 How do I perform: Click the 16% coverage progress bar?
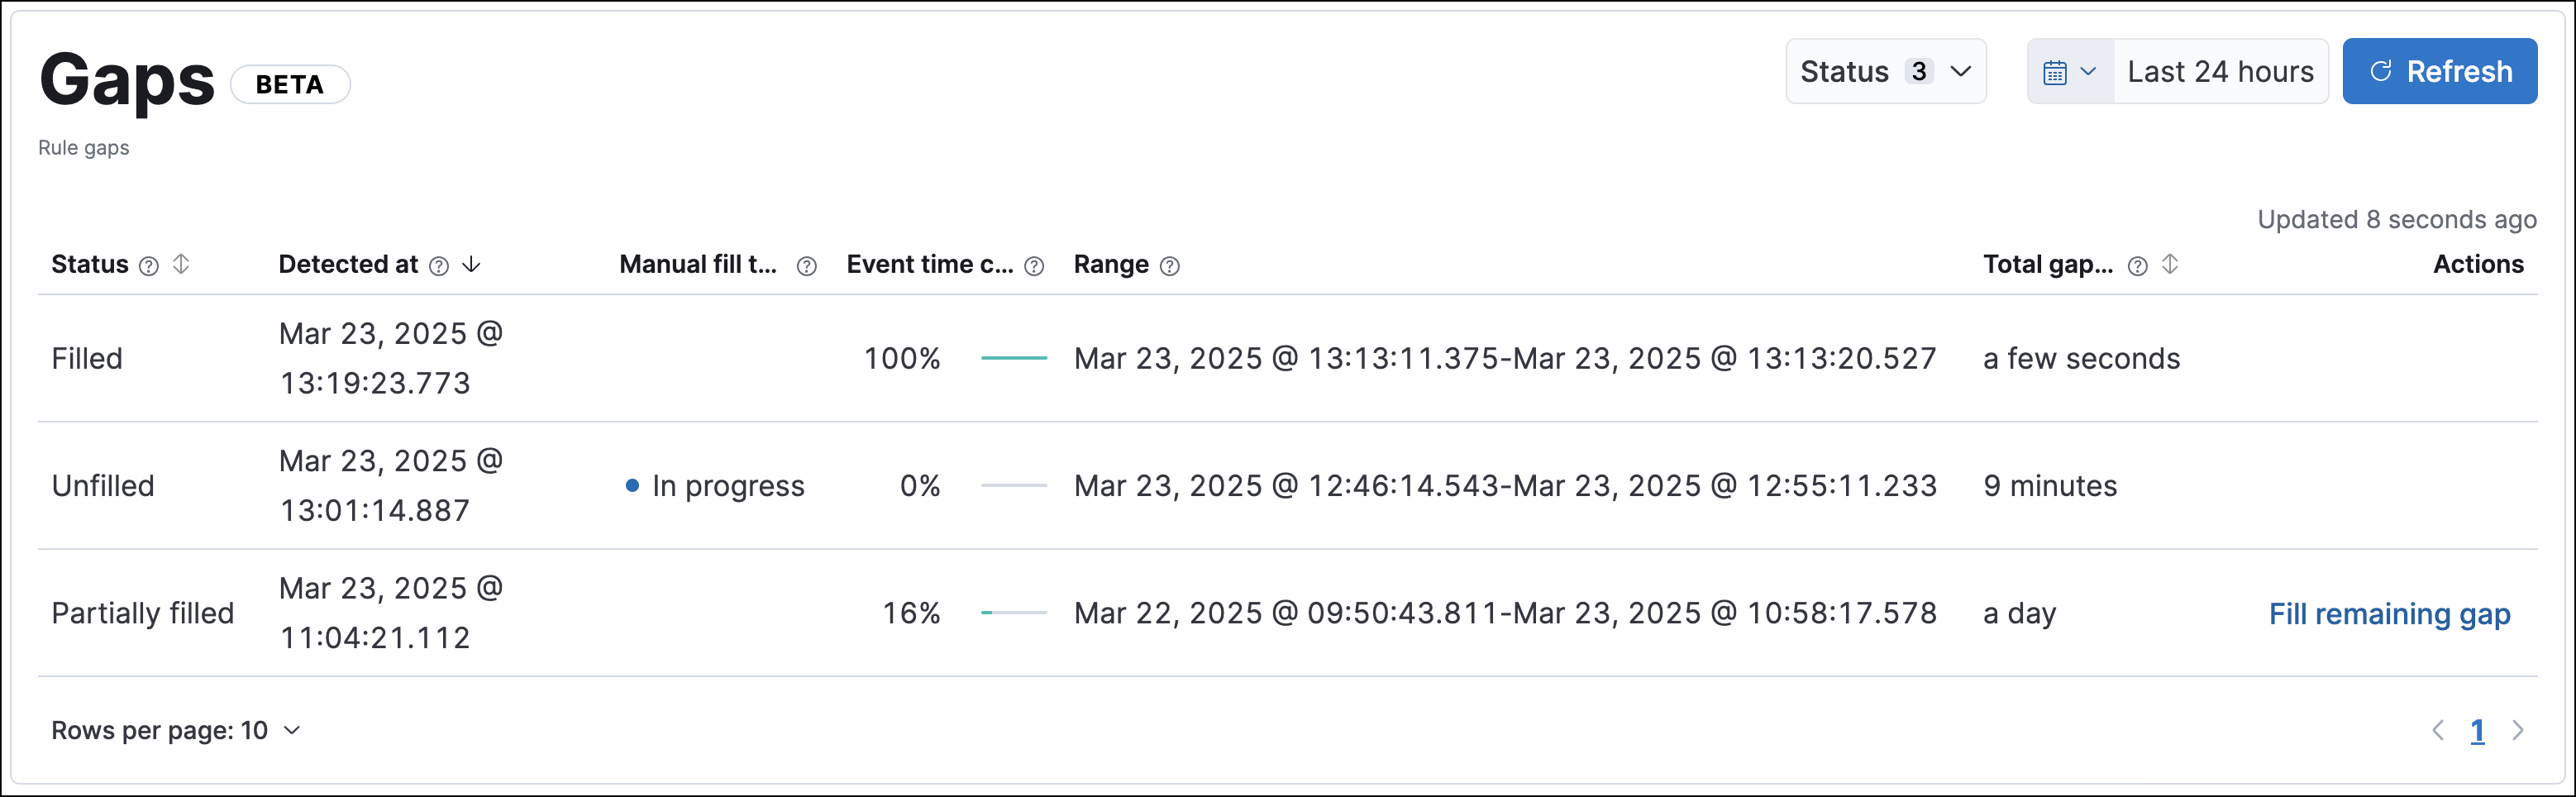(1013, 613)
